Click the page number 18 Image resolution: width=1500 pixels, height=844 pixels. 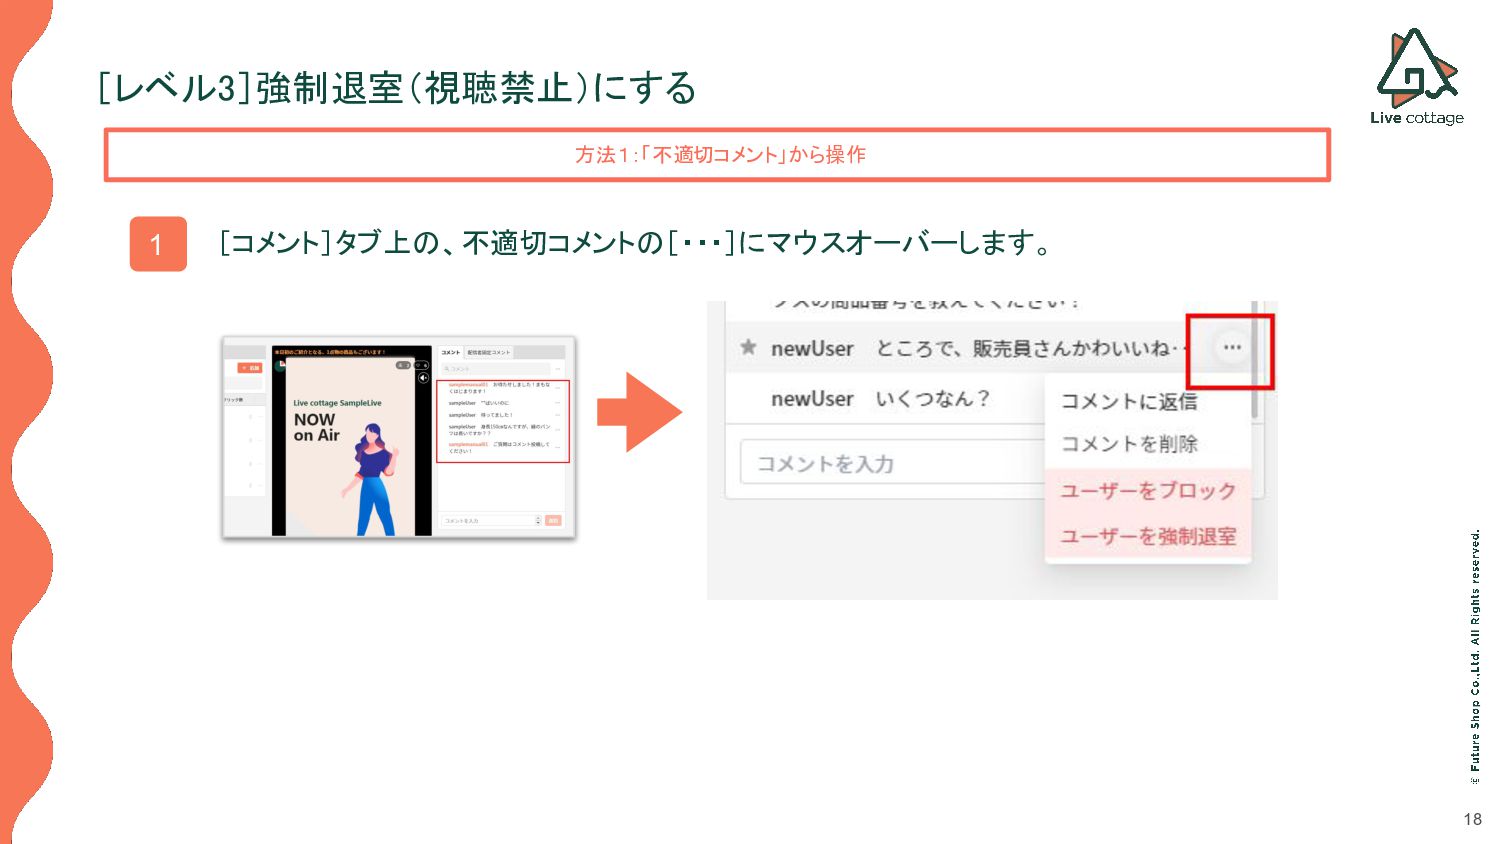[x=1472, y=819]
